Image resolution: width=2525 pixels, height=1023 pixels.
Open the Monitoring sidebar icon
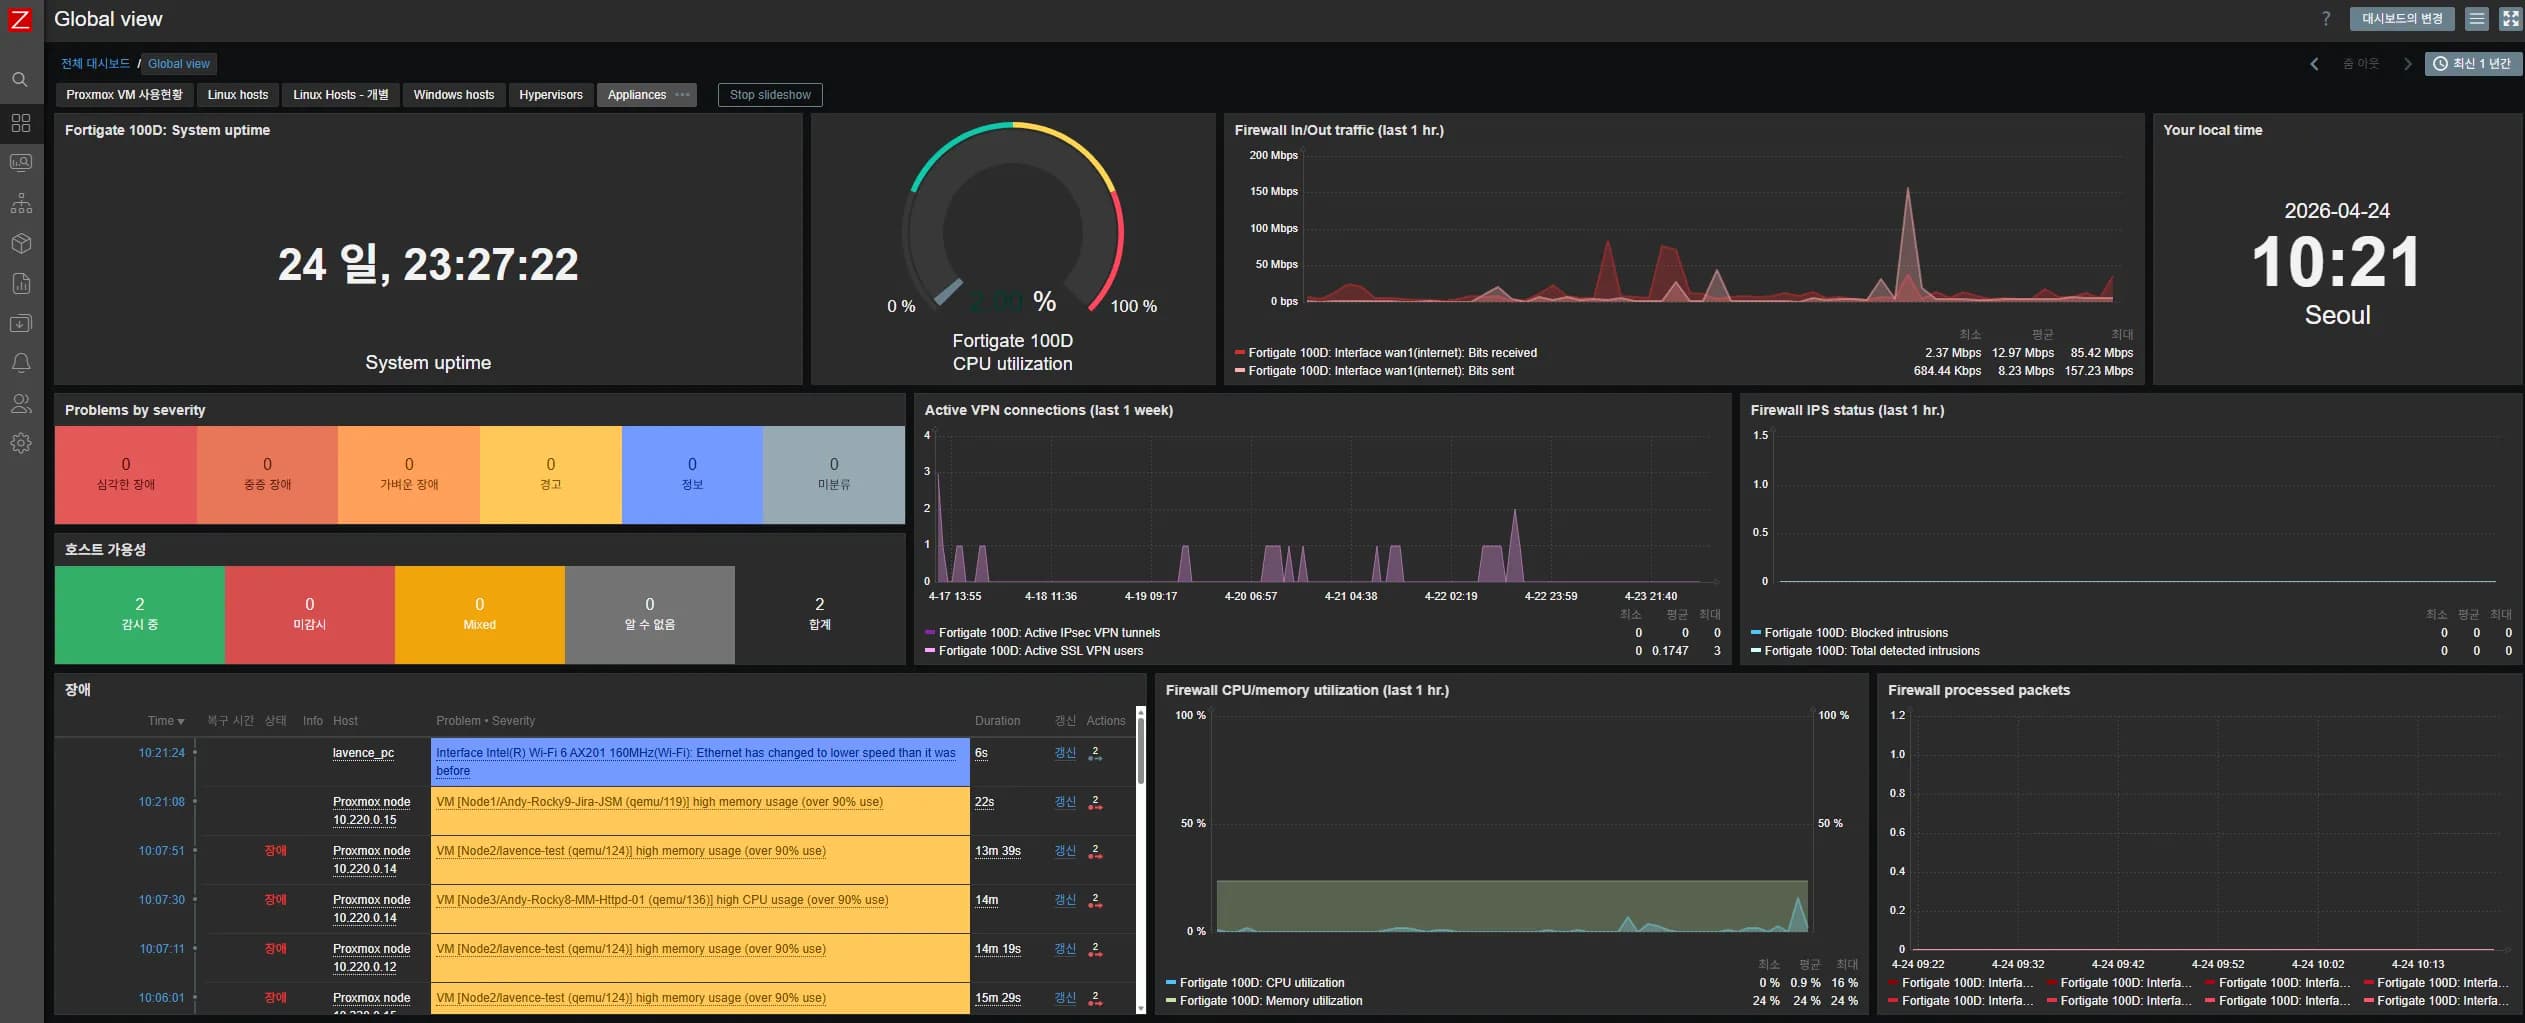(20, 162)
